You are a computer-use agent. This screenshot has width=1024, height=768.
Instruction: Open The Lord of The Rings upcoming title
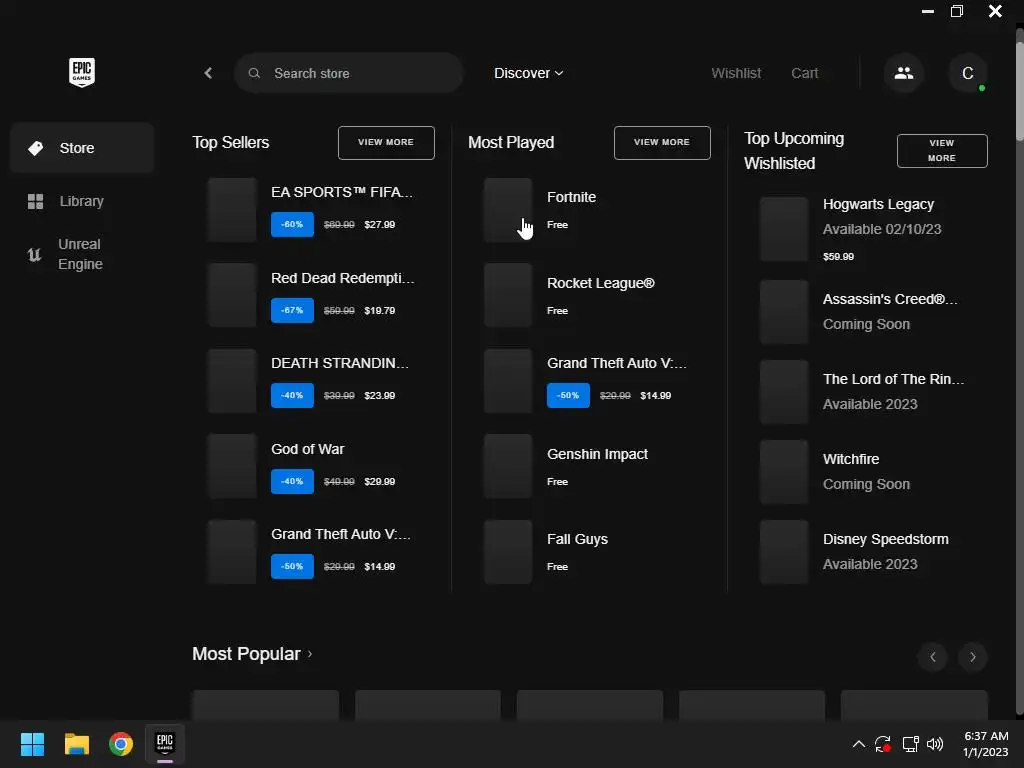893,379
